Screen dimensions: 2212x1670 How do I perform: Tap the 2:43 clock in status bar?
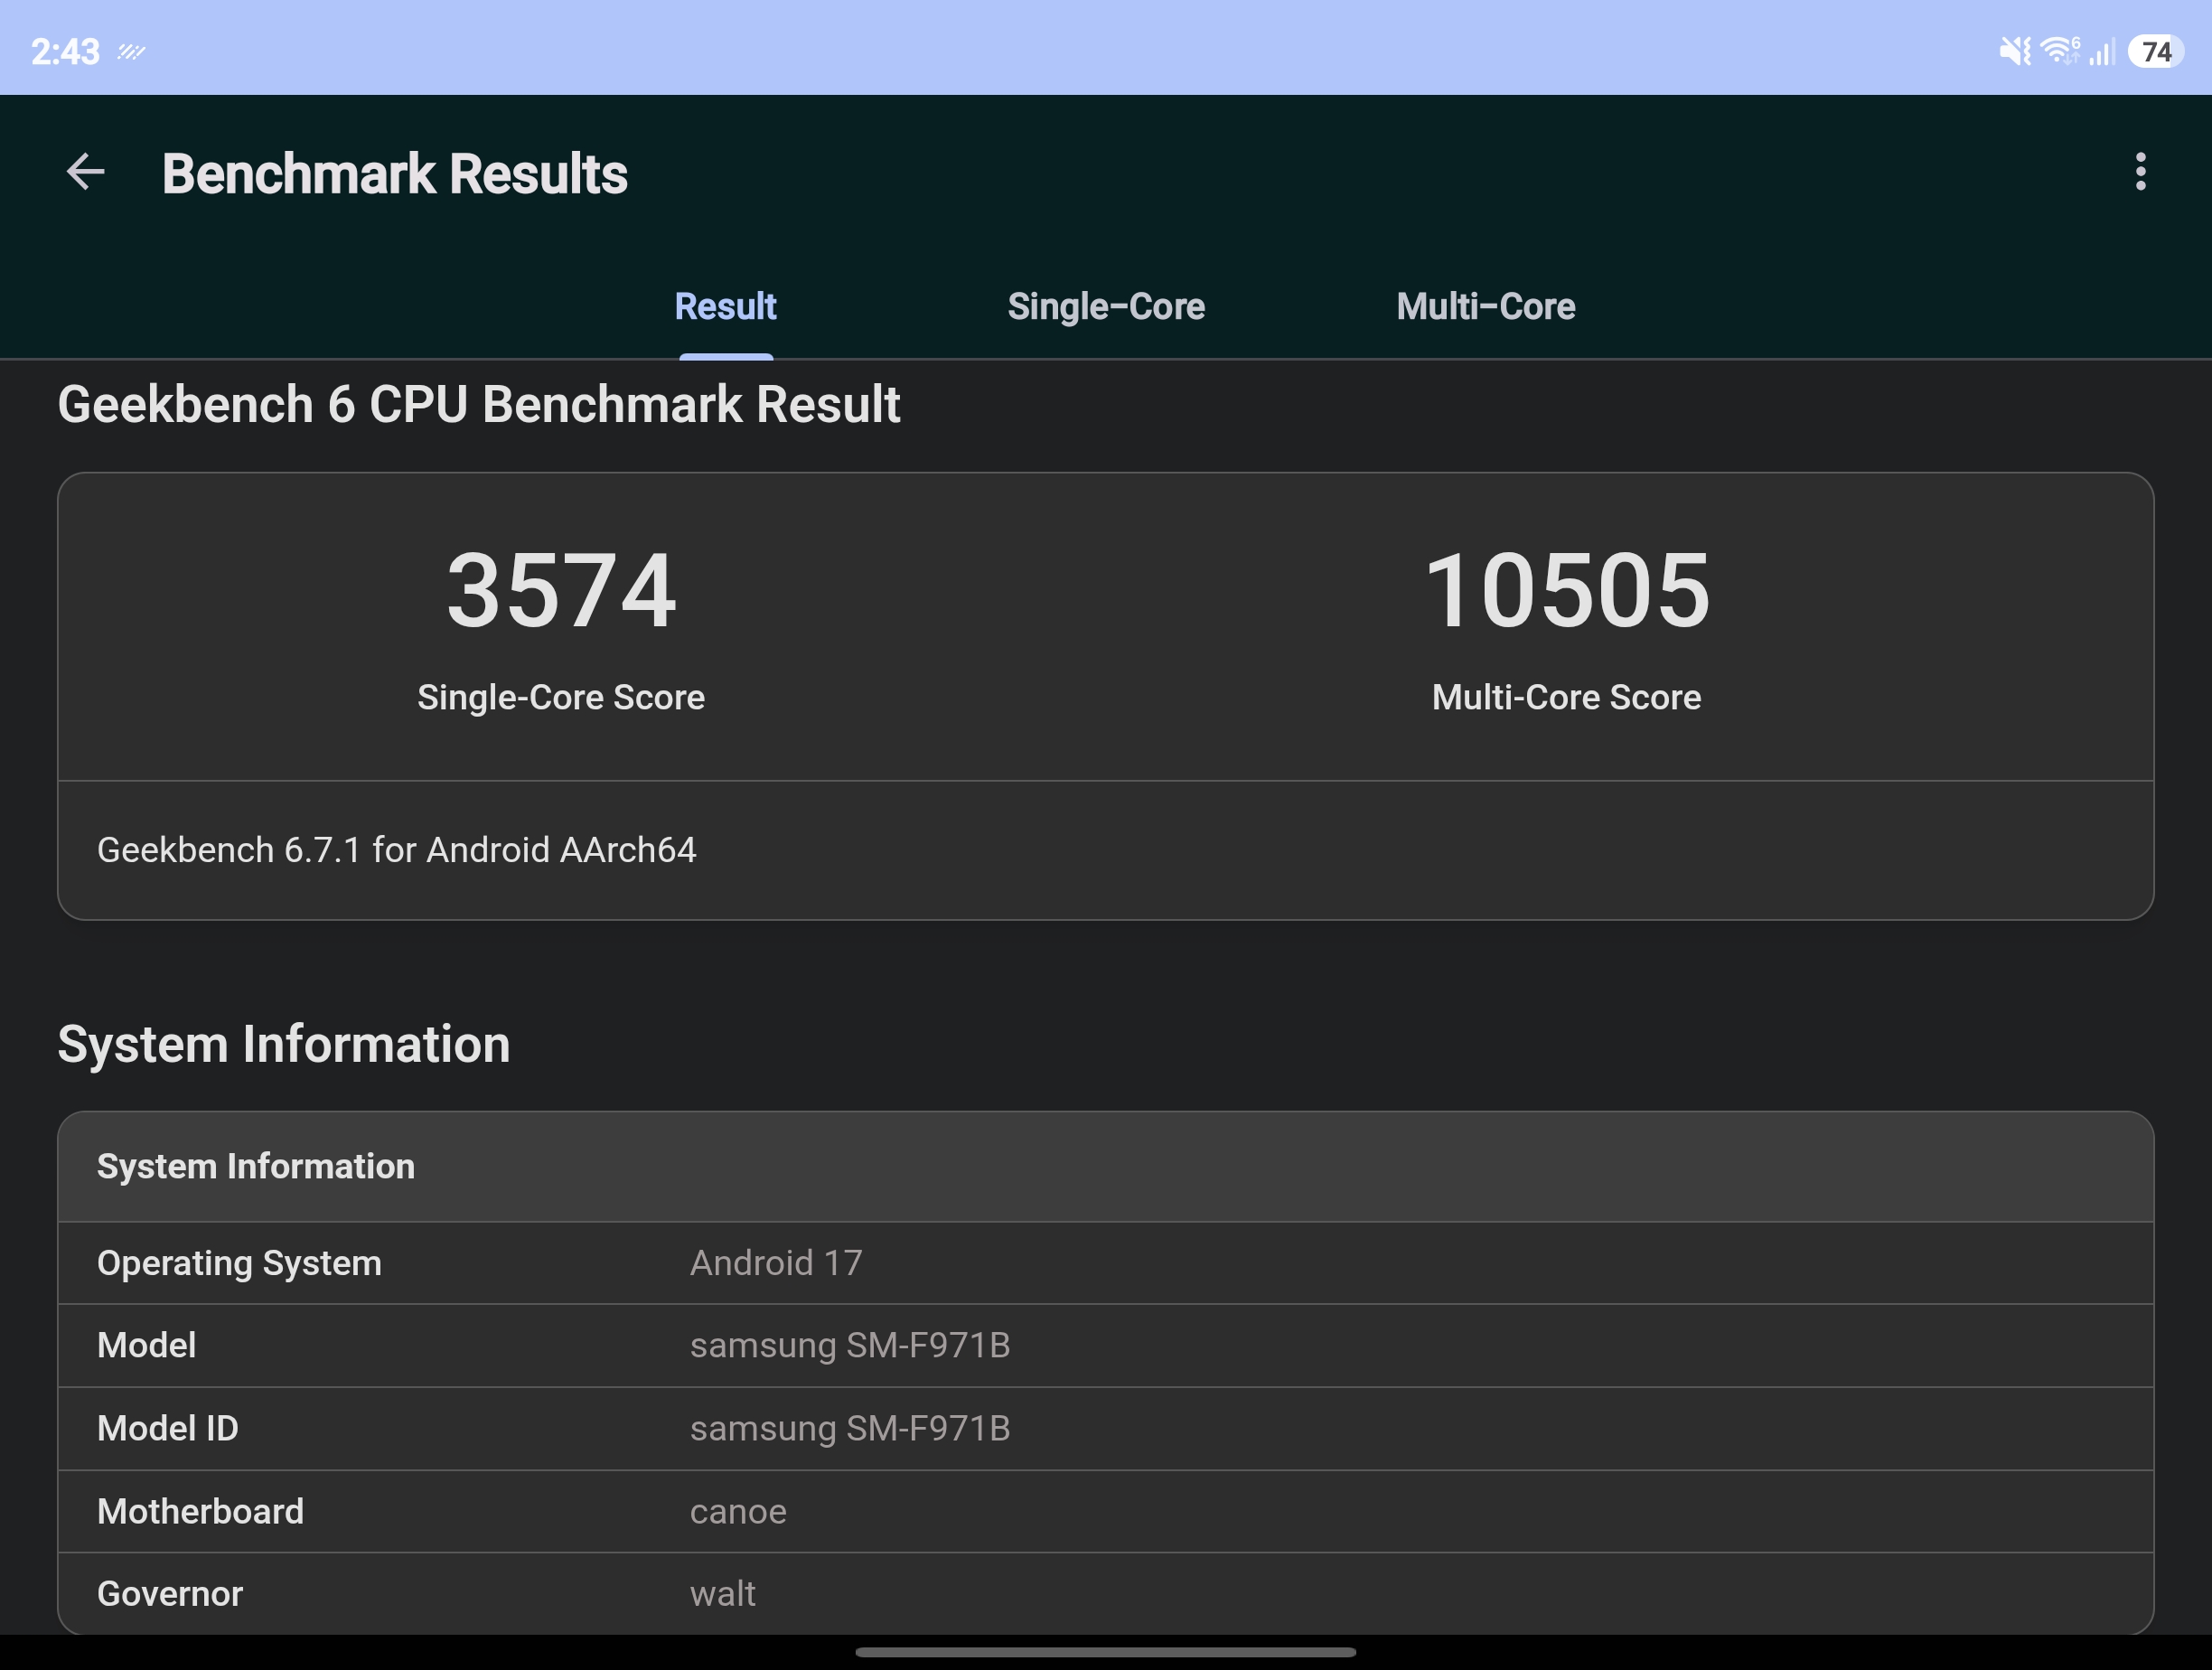coord(65,51)
